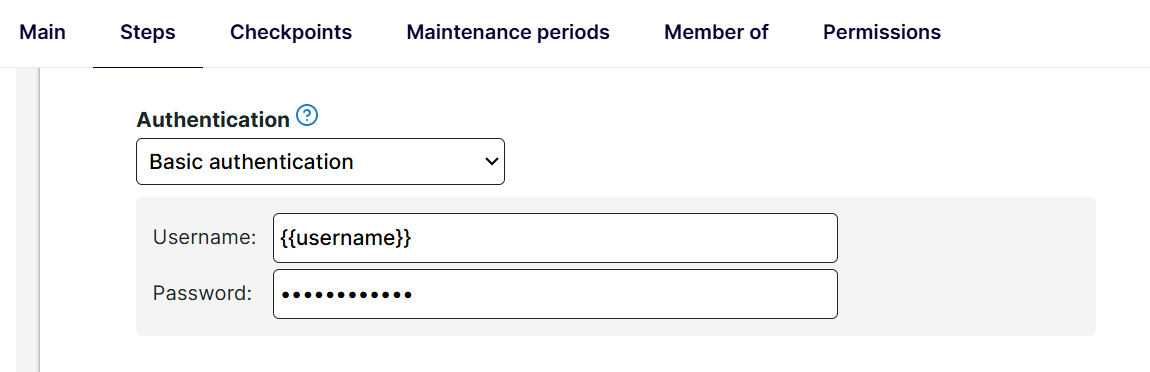
Task: Switch to the Member of tab
Action: point(716,32)
